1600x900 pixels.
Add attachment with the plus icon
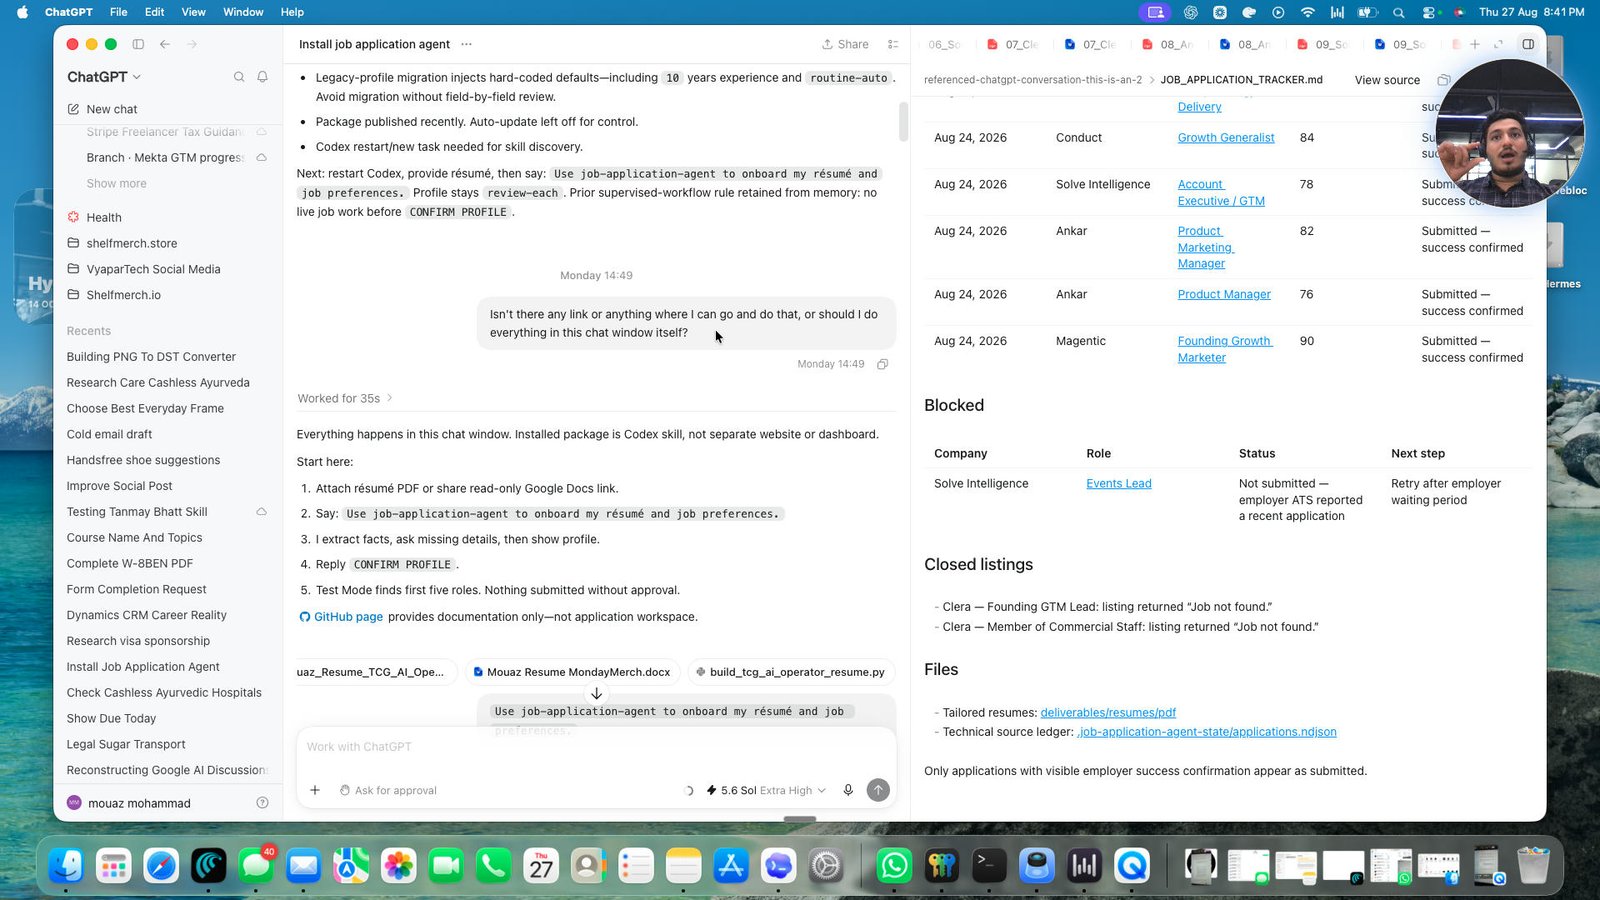[315, 790]
